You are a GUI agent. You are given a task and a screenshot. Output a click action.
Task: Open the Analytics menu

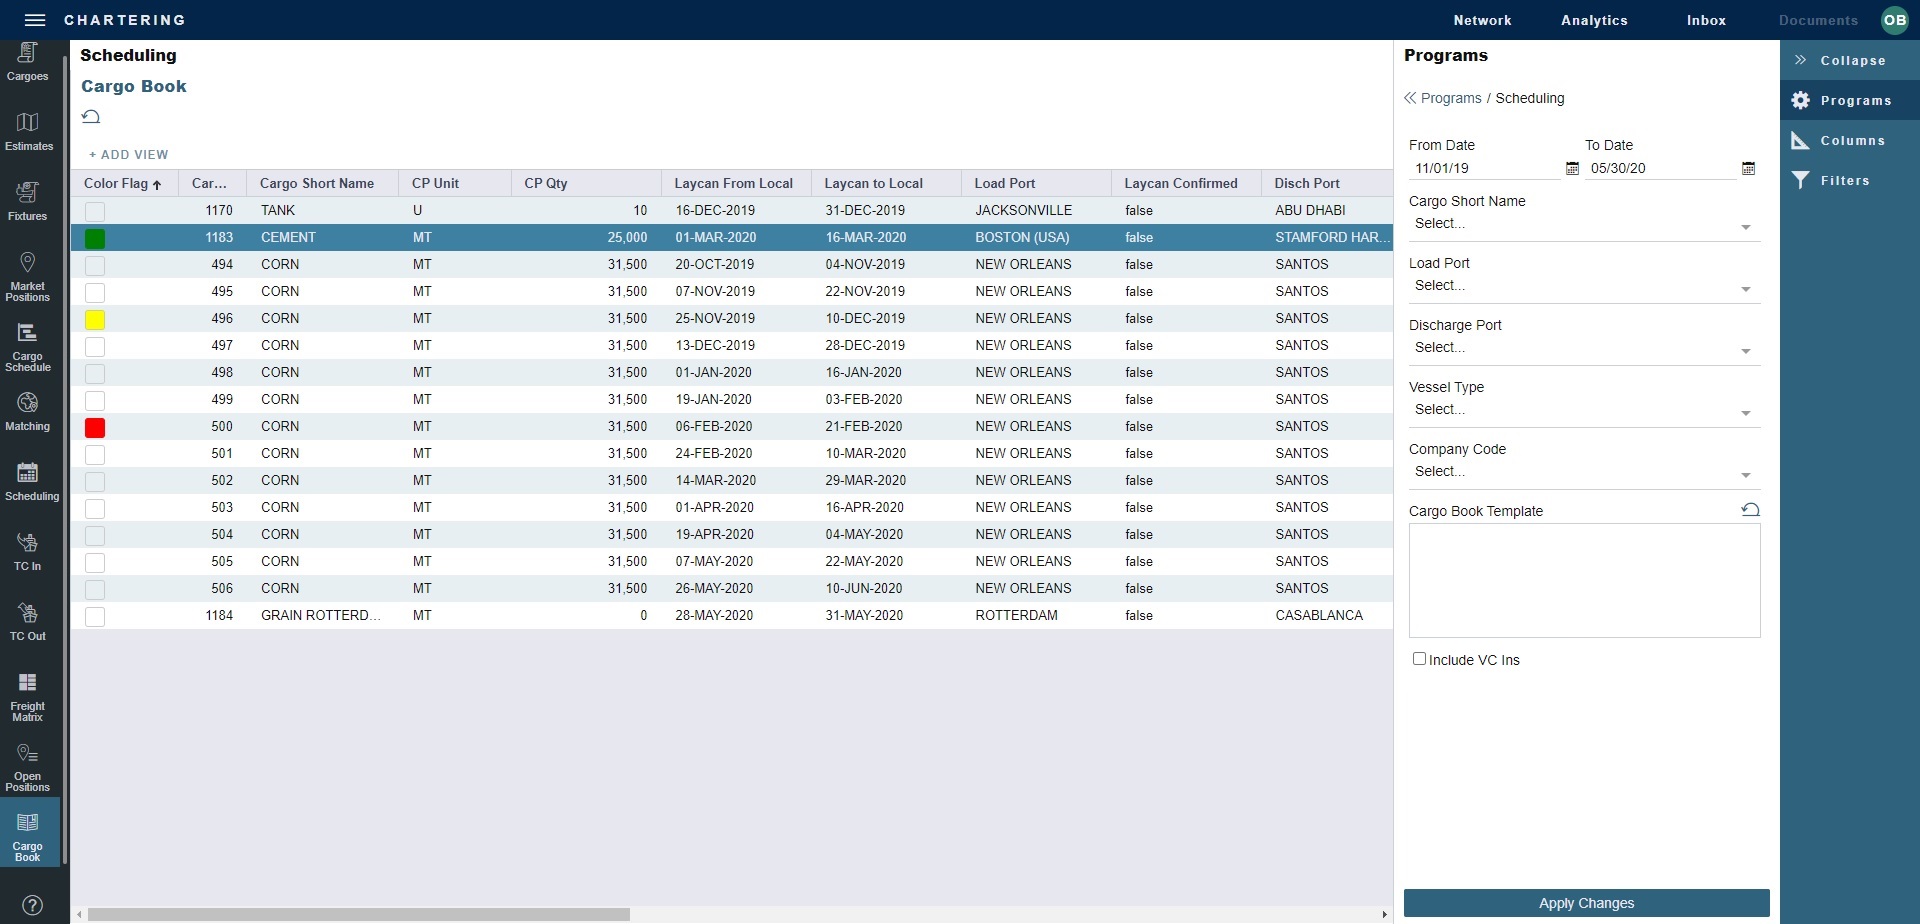[x=1594, y=20]
